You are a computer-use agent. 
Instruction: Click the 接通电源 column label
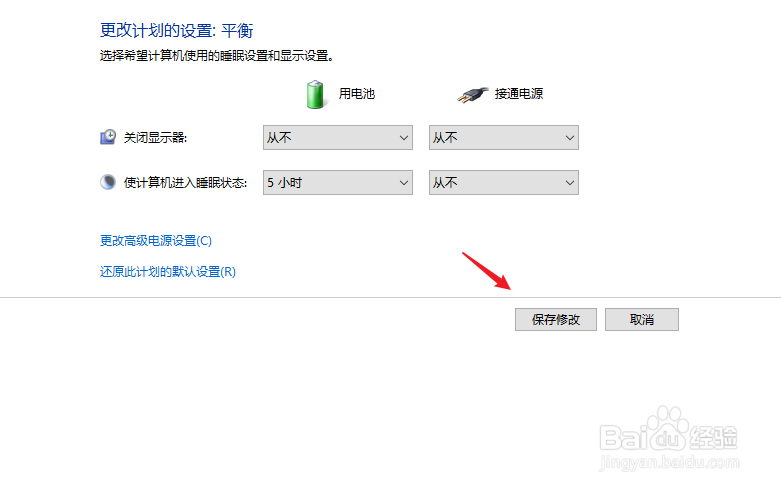[519, 94]
